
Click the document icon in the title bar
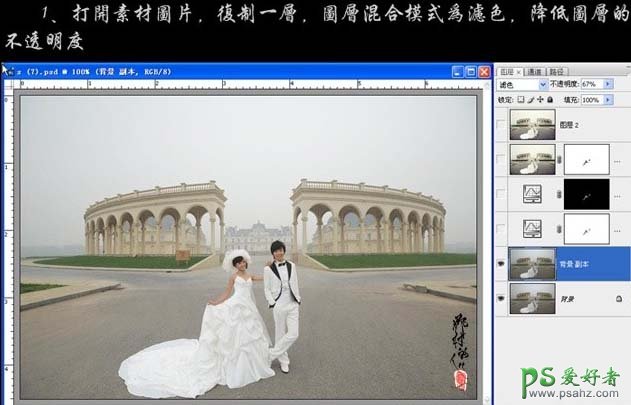click(x=10, y=72)
